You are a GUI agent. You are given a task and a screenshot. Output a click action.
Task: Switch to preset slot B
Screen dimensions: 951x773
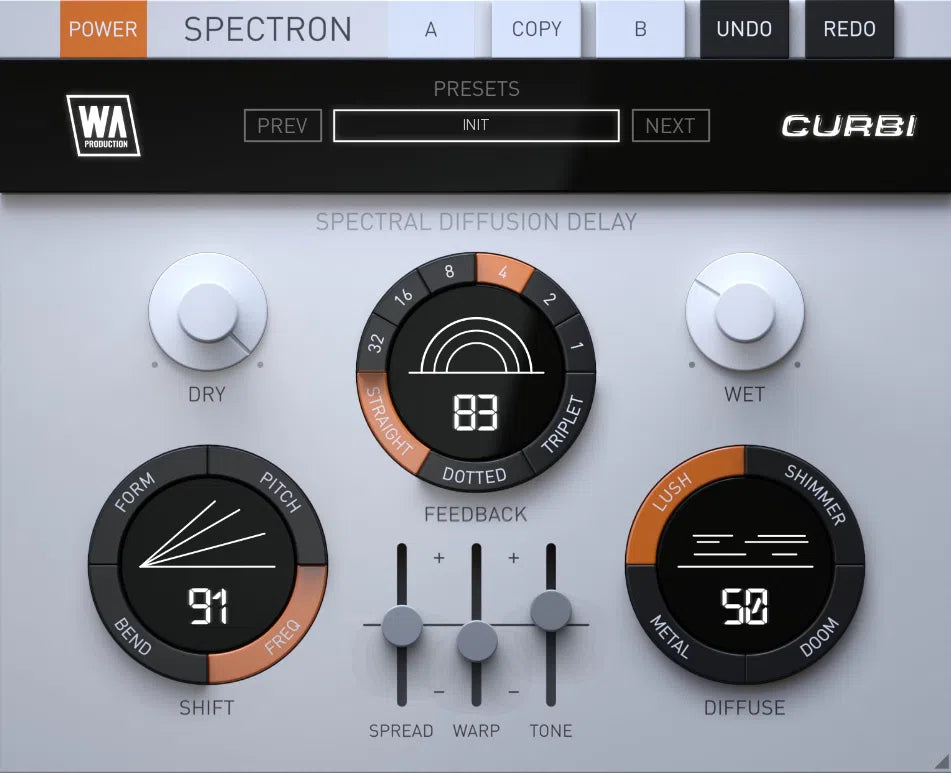coord(639,29)
